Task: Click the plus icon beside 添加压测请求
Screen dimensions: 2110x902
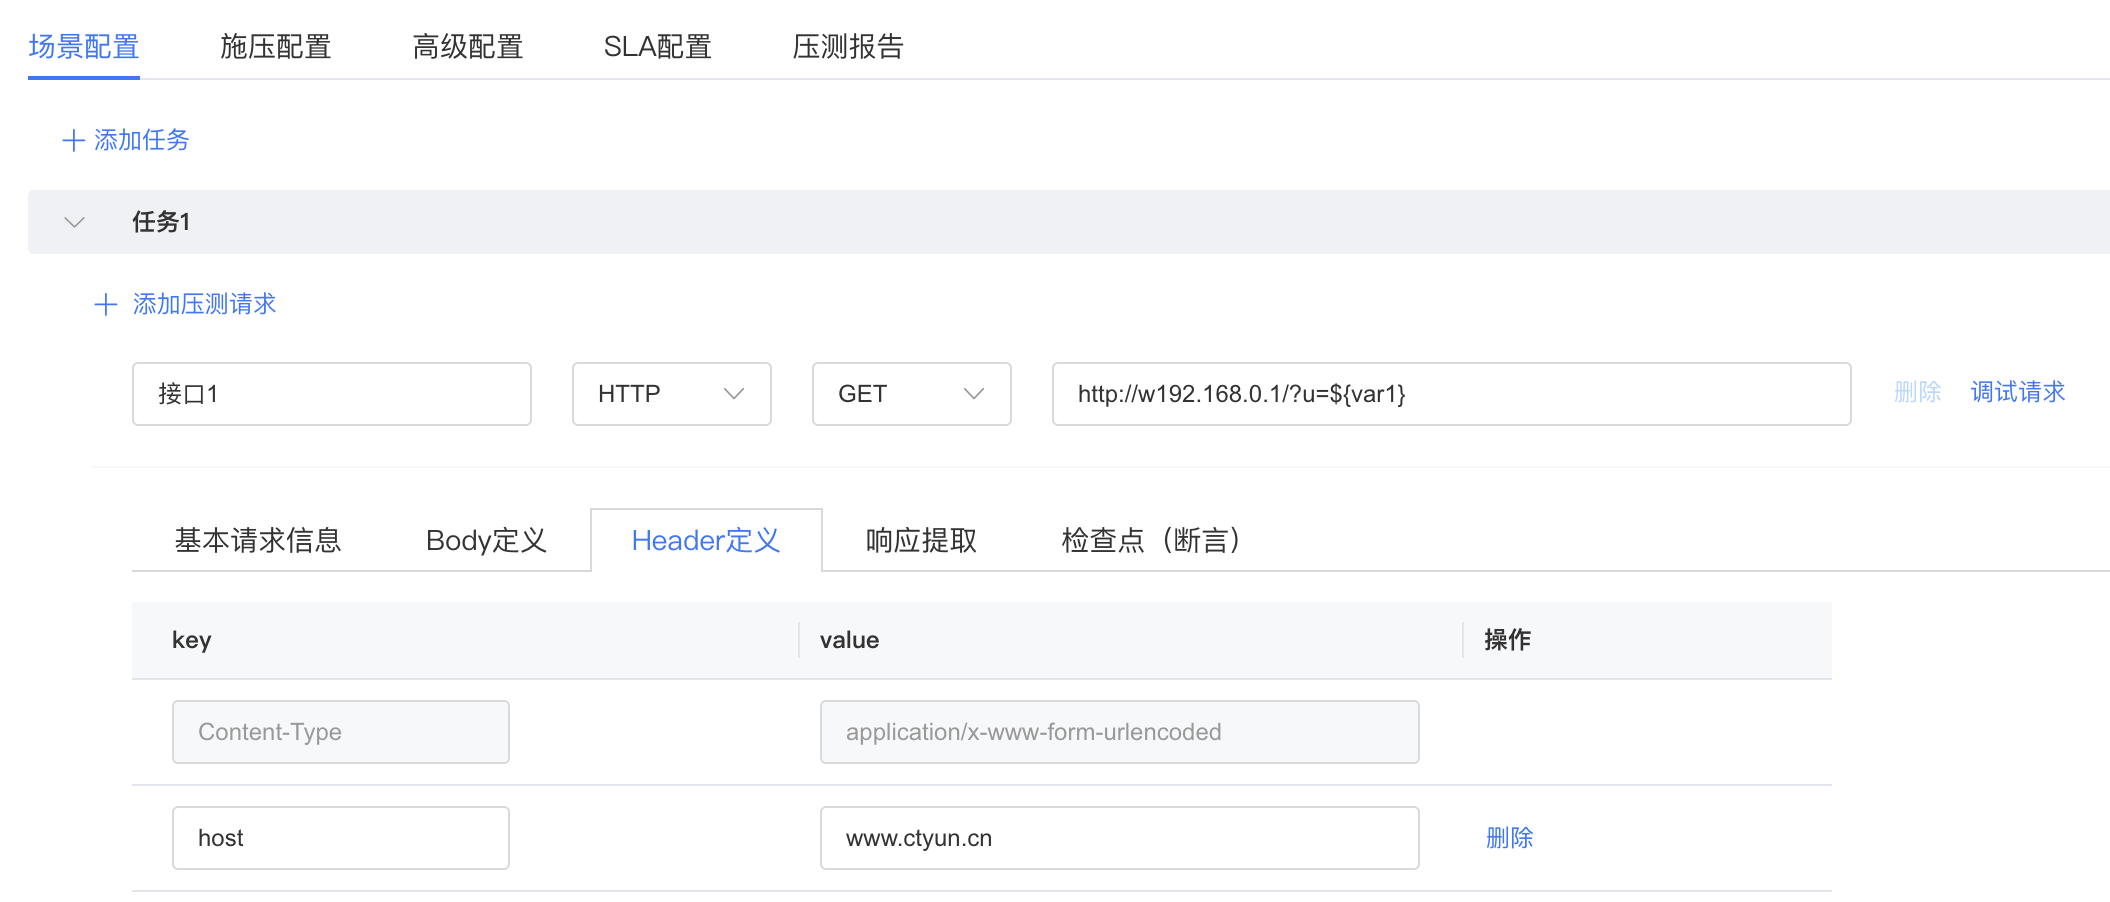Action: [x=105, y=305]
